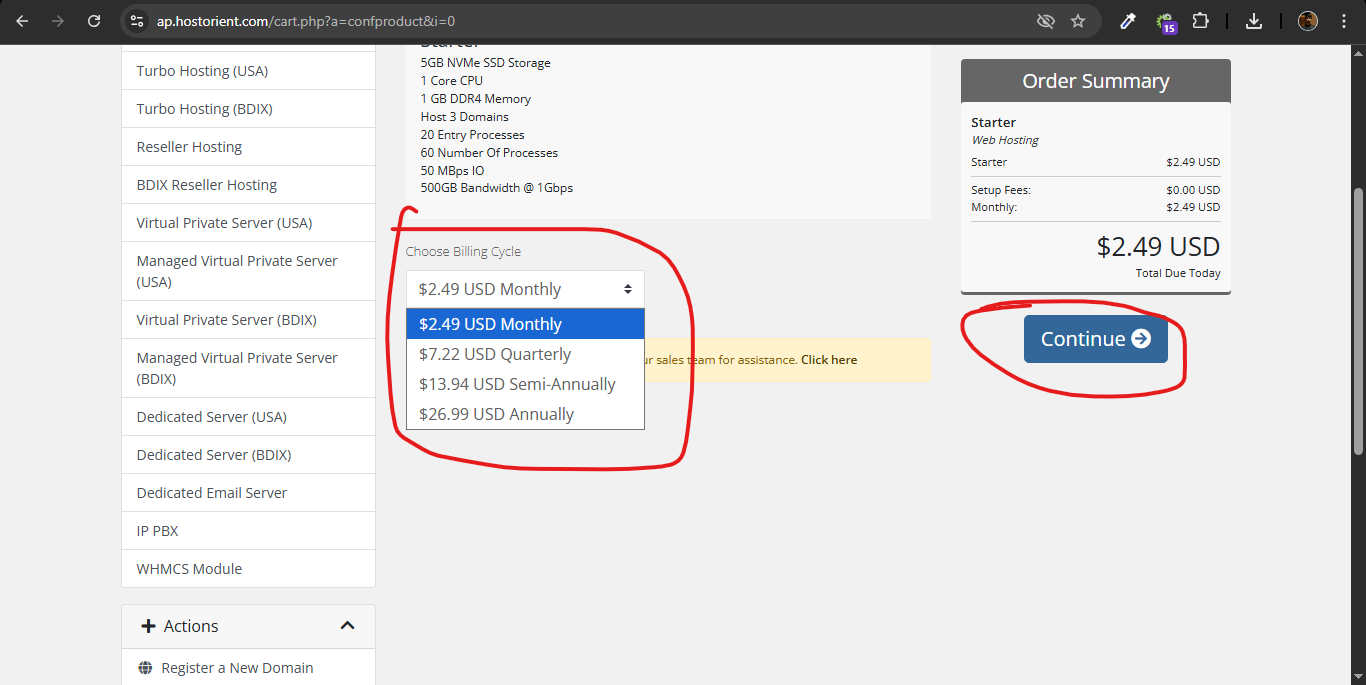Open Reseller Hosting category

[189, 147]
